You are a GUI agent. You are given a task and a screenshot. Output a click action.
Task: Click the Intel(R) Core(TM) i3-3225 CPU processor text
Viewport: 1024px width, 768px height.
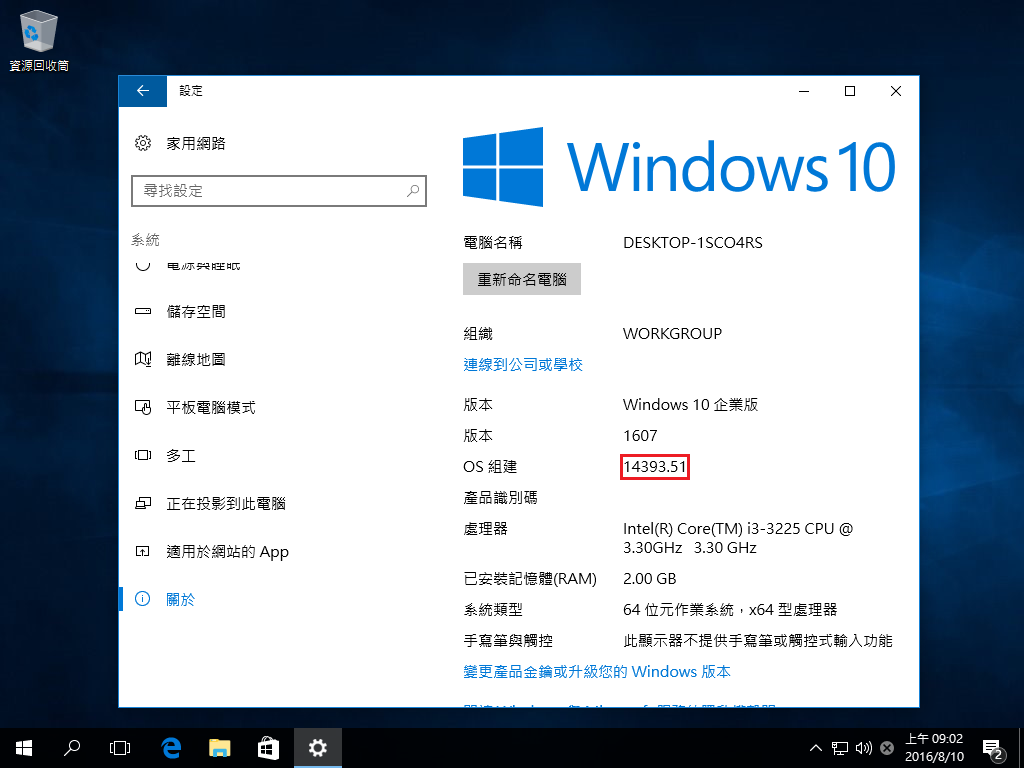pyautogui.click(x=738, y=538)
